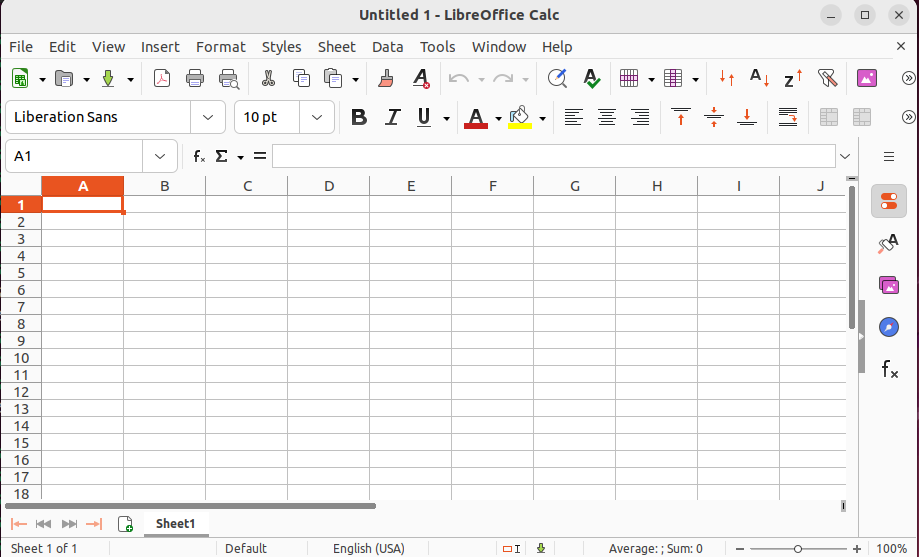The width and height of the screenshot is (919, 557).
Task: Open the sidebar Gallery deck
Action: tap(889, 286)
